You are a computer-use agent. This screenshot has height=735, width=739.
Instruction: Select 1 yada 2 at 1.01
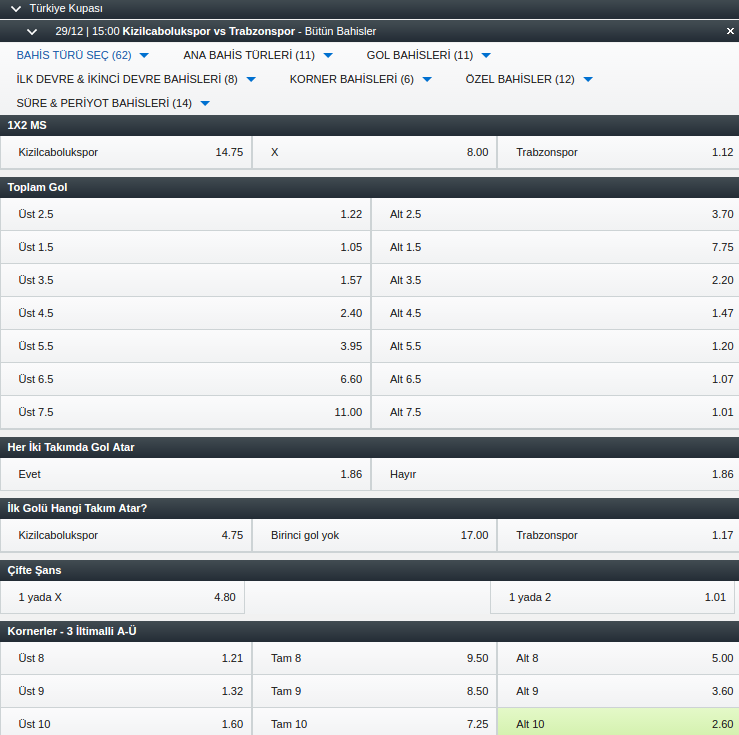[x=612, y=597]
